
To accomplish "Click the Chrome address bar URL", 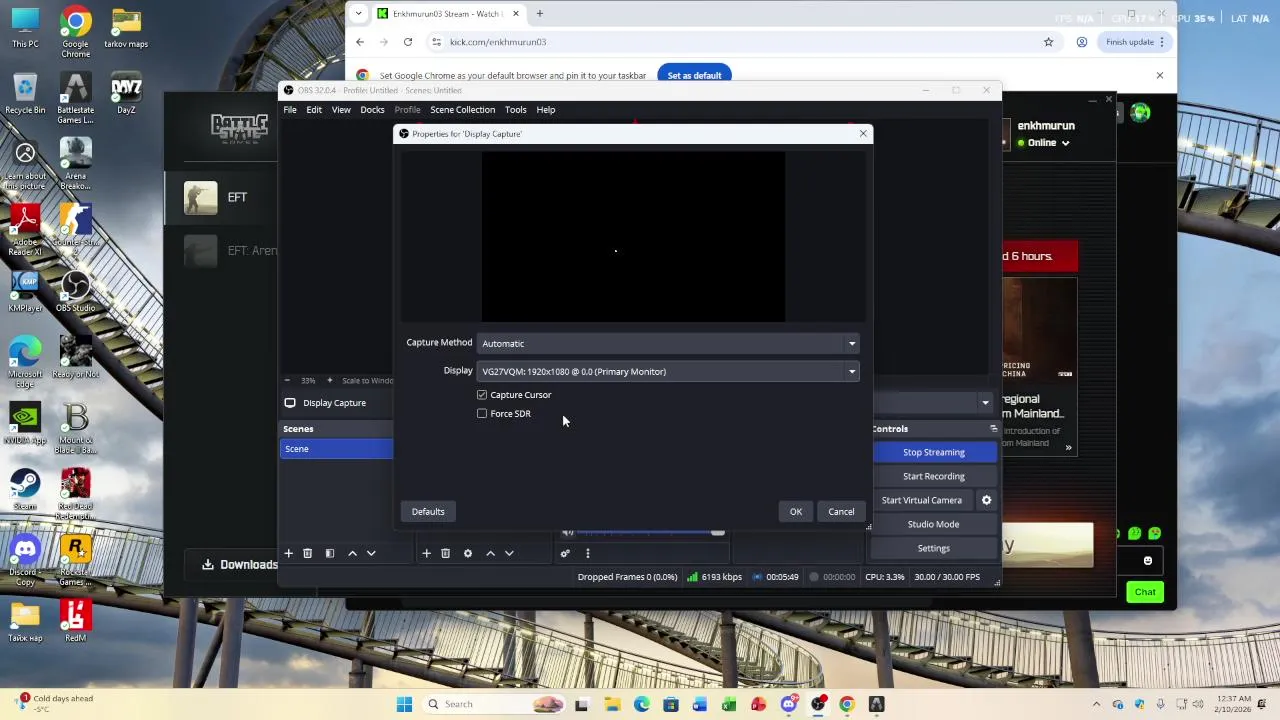I will click(498, 42).
